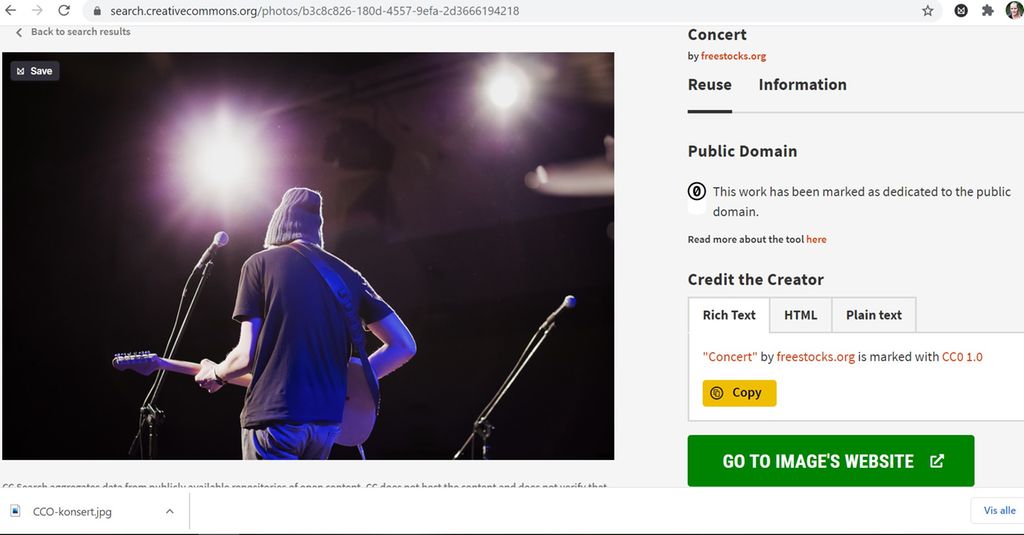1024x535 pixels.
Task: Save the concert photo
Action: point(35,71)
